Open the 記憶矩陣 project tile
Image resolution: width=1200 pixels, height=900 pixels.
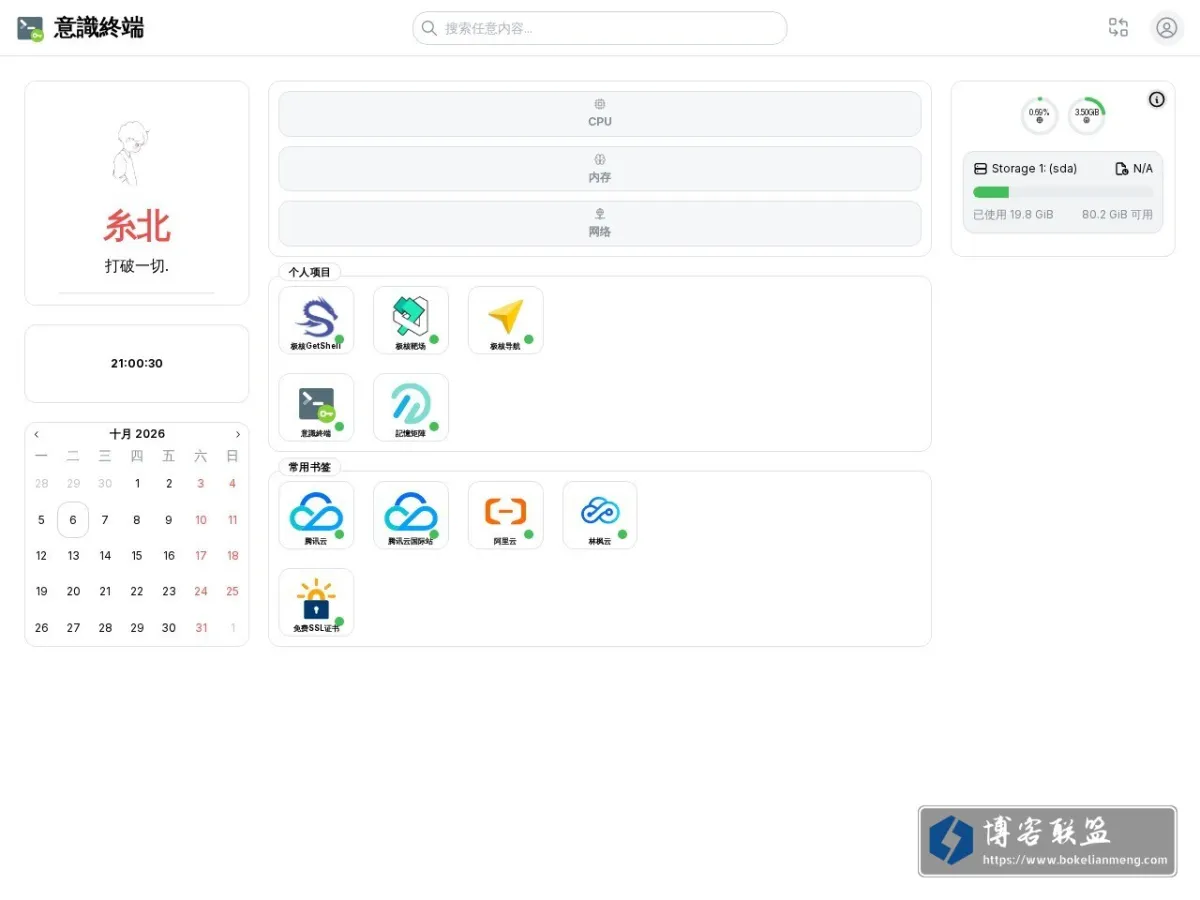coord(411,407)
